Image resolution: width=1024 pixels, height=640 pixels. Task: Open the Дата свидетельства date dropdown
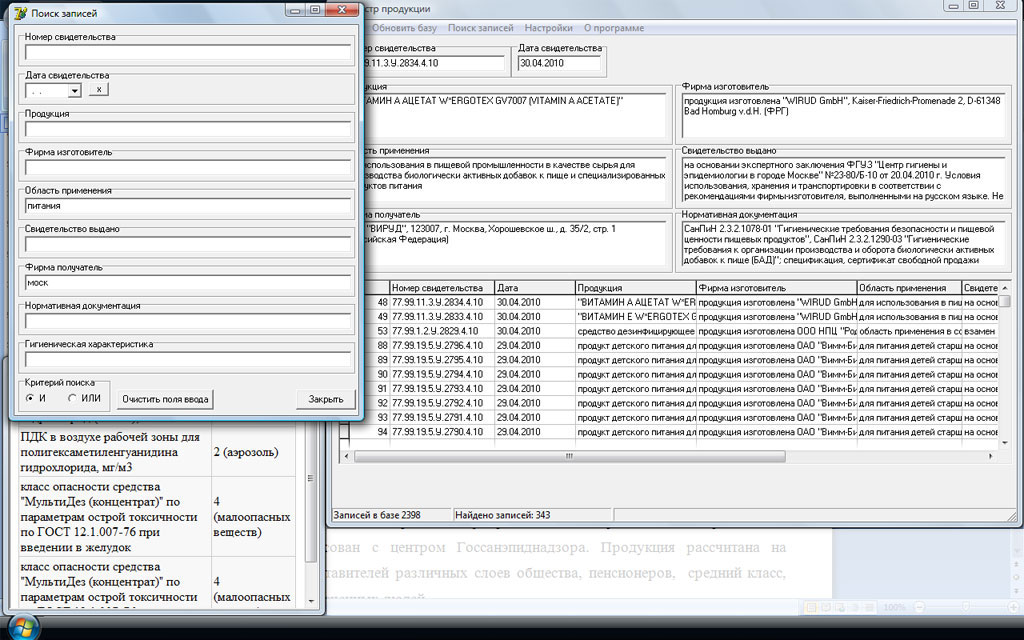pyautogui.click(x=74, y=90)
